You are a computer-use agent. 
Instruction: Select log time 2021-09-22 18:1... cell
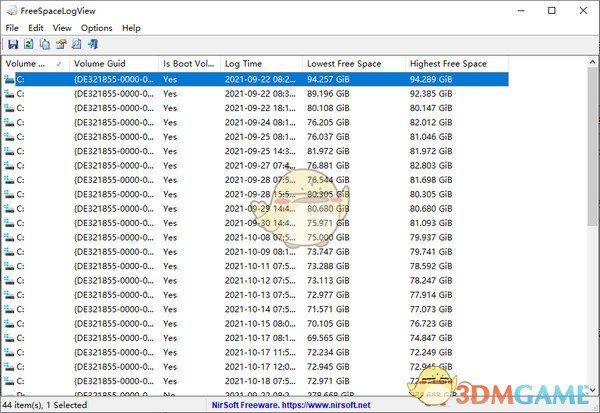click(260, 108)
